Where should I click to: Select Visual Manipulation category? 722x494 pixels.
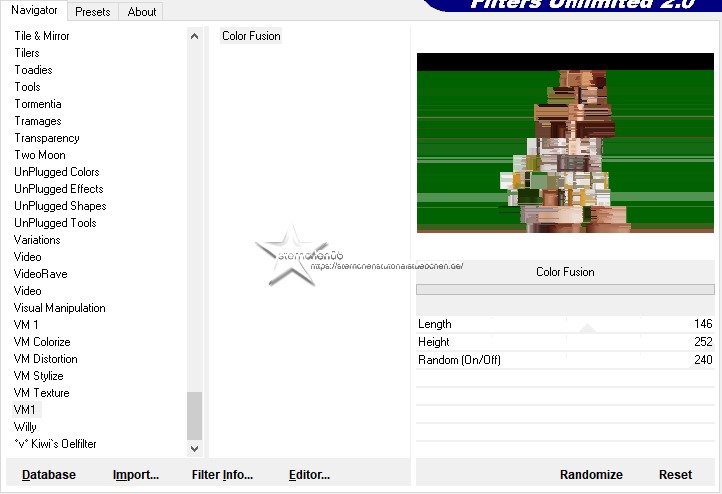pyautogui.click(x=59, y=308)
